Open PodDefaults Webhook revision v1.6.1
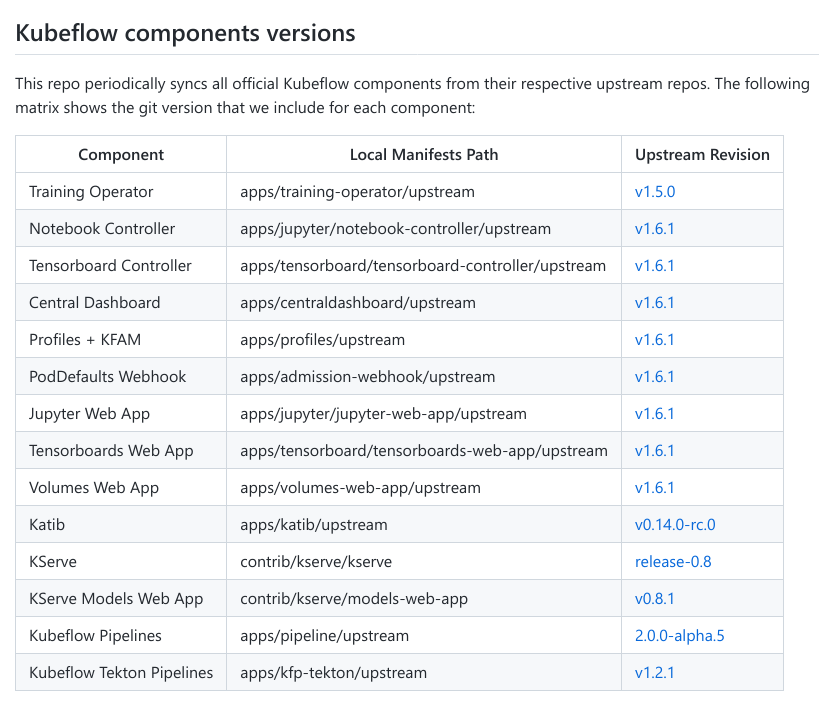 tap(654, 376)
